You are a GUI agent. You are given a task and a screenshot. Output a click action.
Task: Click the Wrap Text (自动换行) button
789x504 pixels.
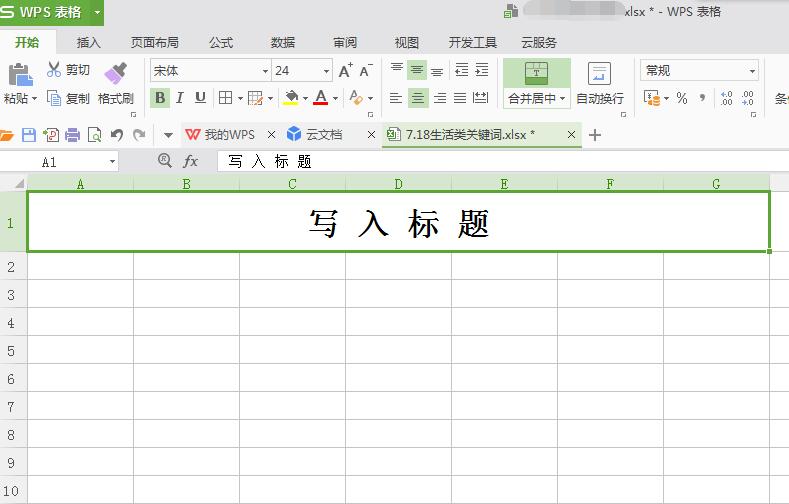(599, 83)
